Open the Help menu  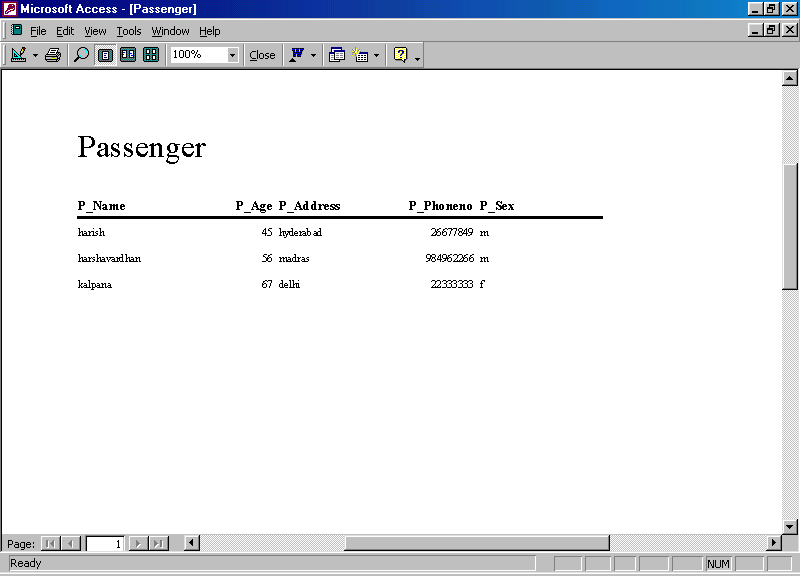pyautogui.click(x=210, y=31)
